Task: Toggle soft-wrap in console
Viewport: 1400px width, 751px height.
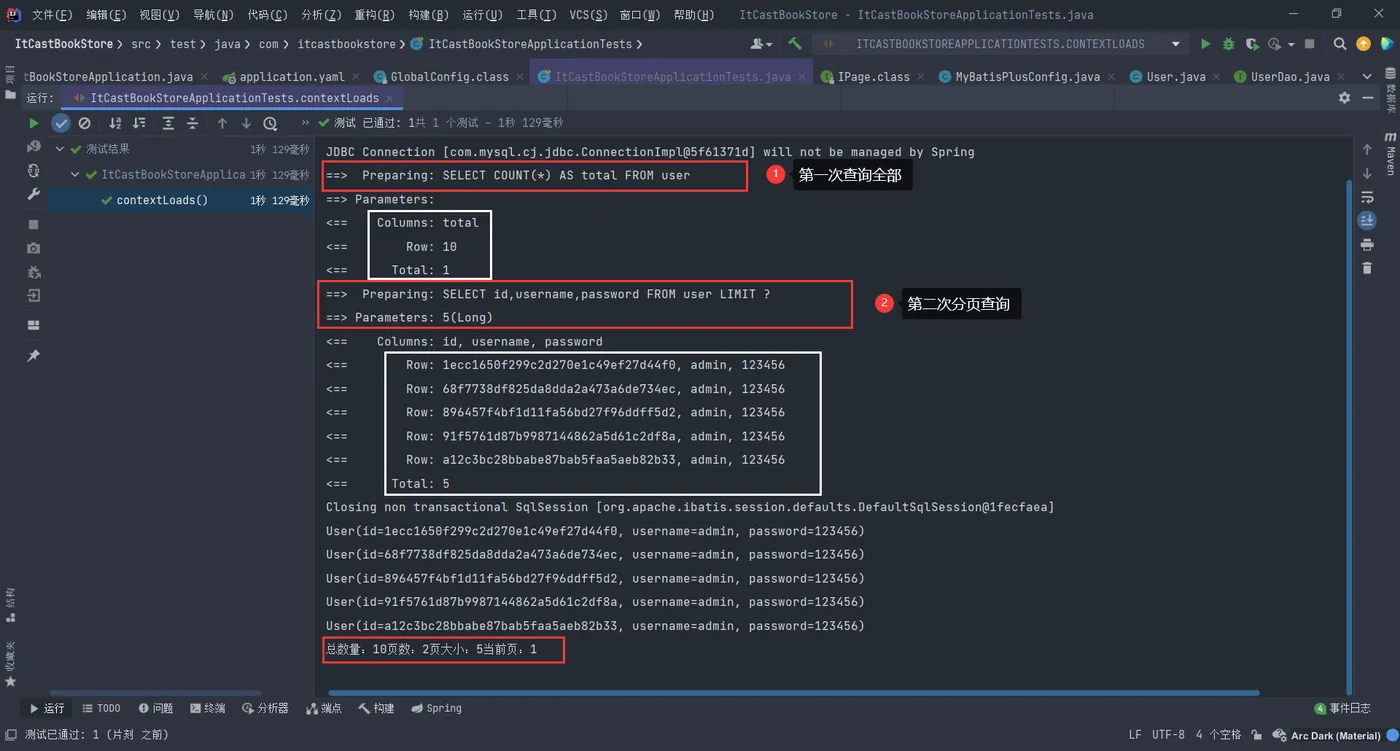Action: (x=1367, y=198)
